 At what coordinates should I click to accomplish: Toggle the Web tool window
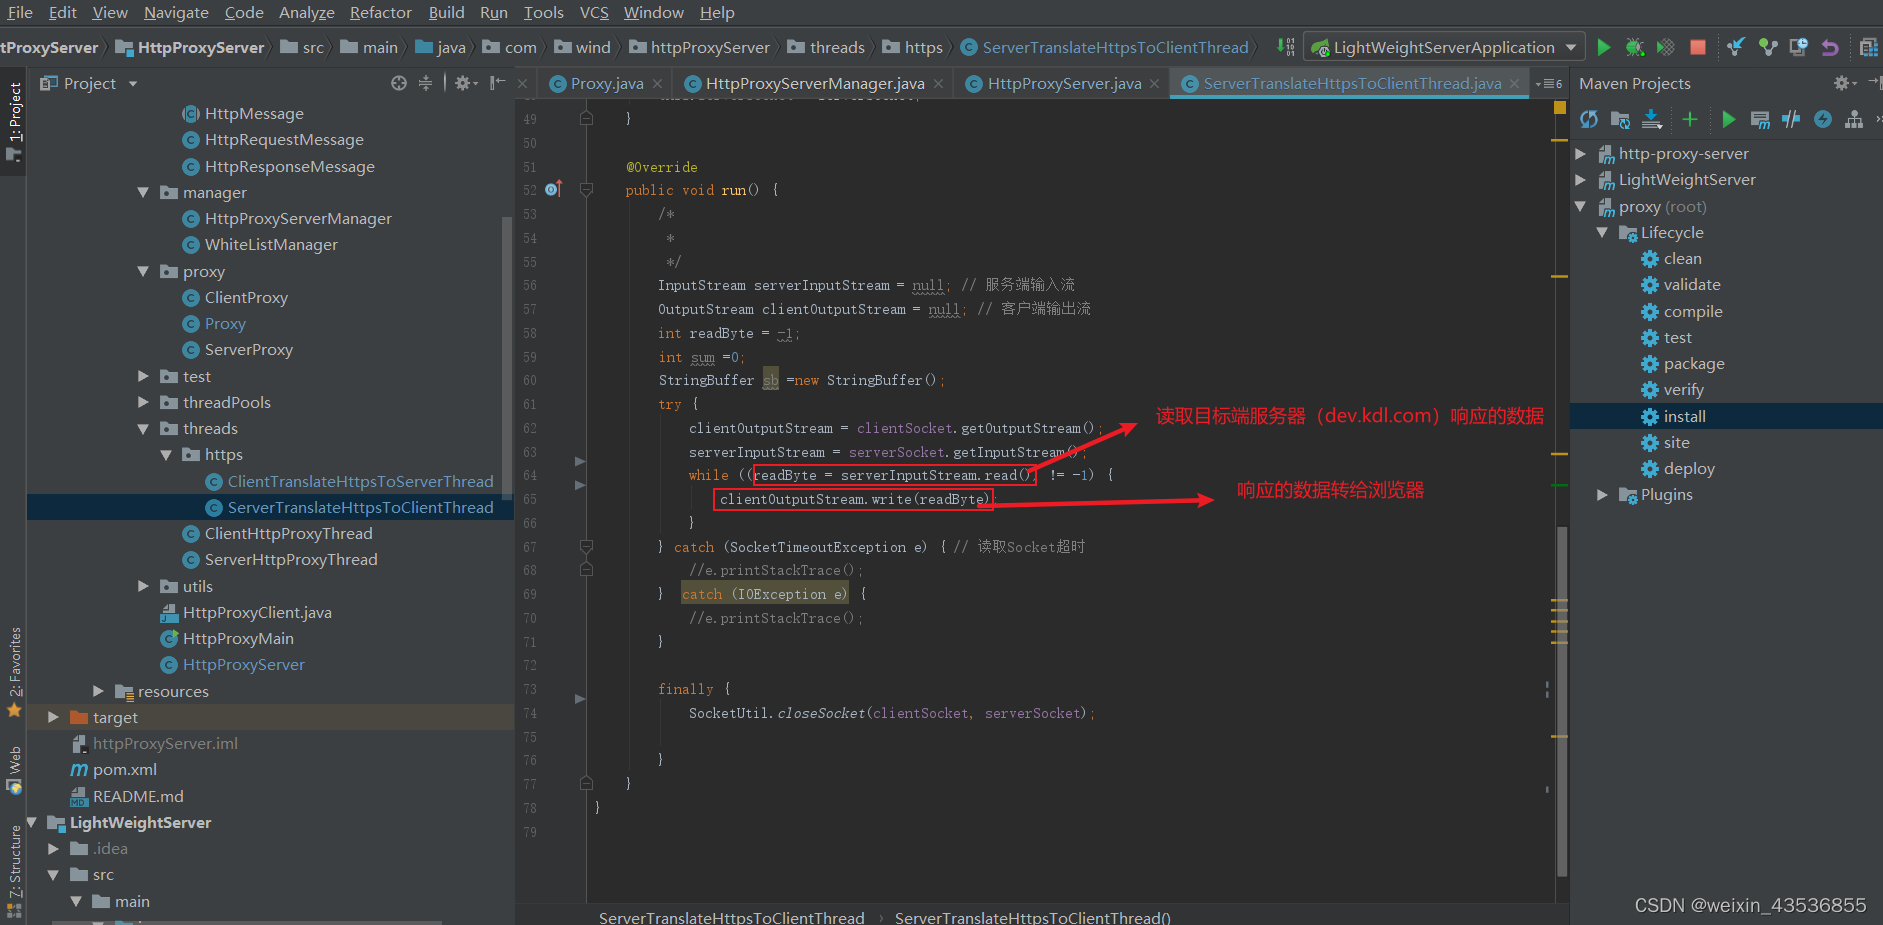14,770
